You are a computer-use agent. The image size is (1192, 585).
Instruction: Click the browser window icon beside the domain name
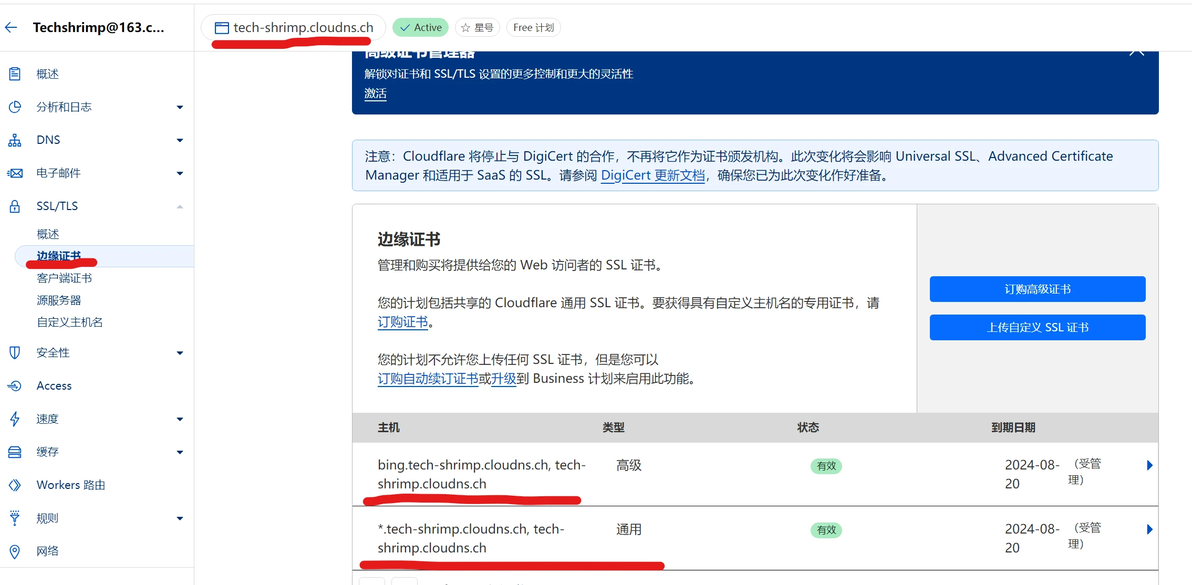tap(221, 27)
